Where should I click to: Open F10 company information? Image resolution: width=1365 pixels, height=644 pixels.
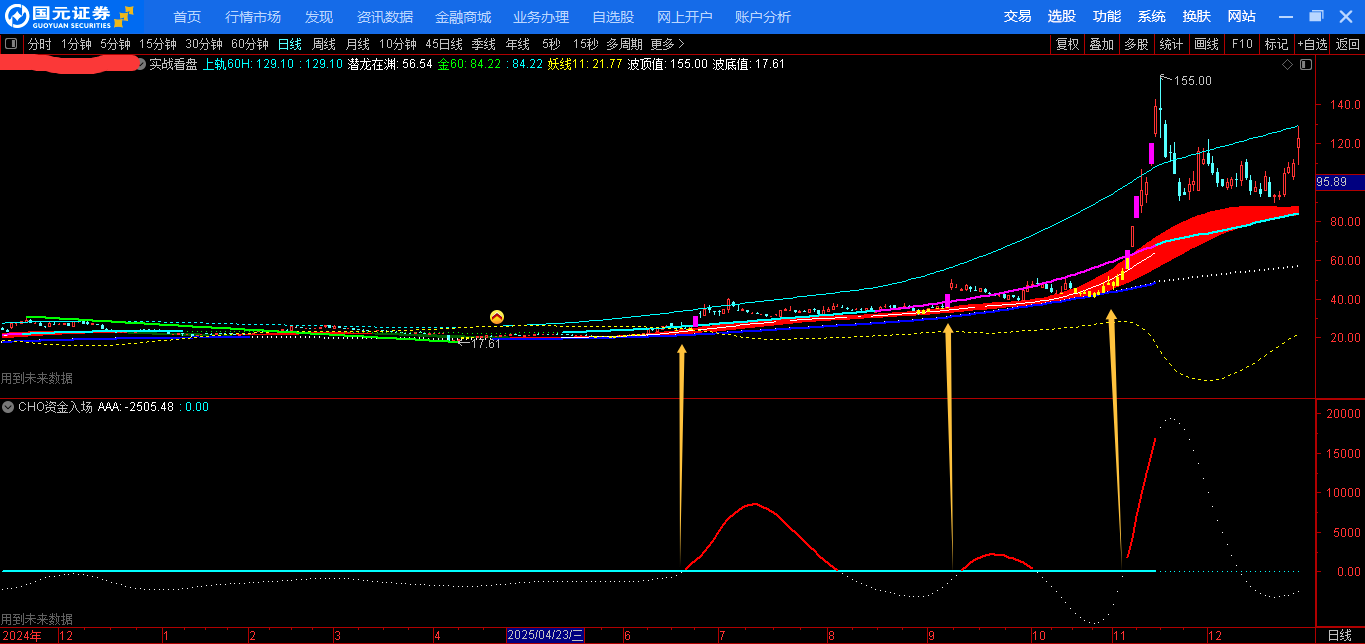(x=1242, y=44)
